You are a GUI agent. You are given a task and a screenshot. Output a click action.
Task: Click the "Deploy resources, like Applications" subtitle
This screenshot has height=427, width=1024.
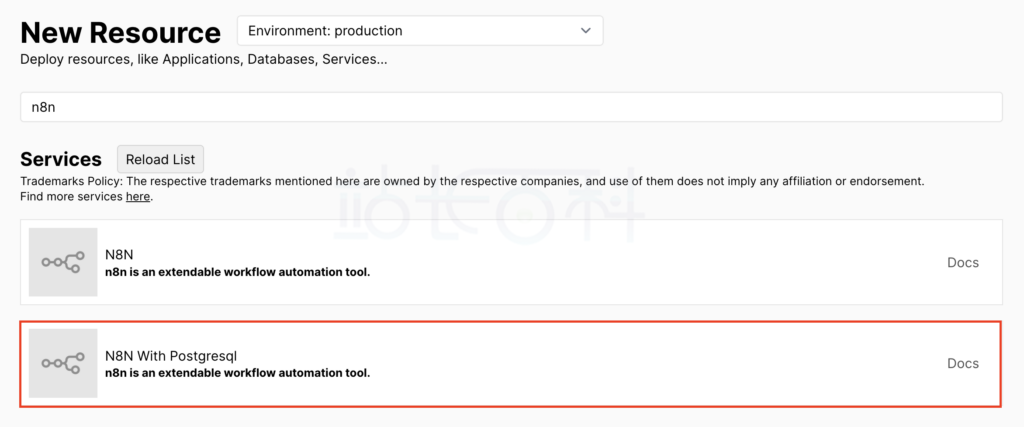tap(204, 59)
